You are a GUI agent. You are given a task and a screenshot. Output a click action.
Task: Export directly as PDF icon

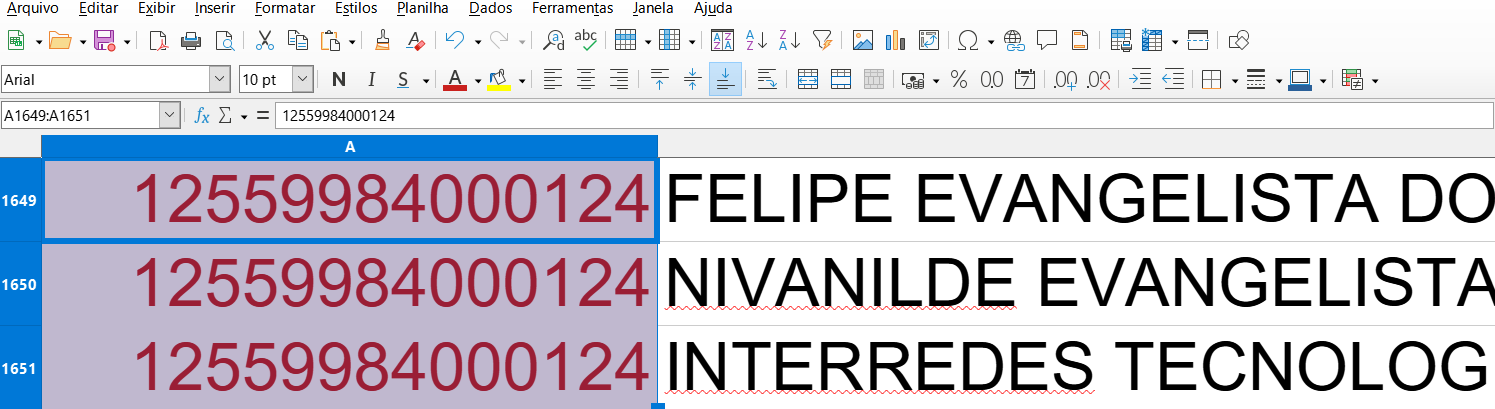158,41
